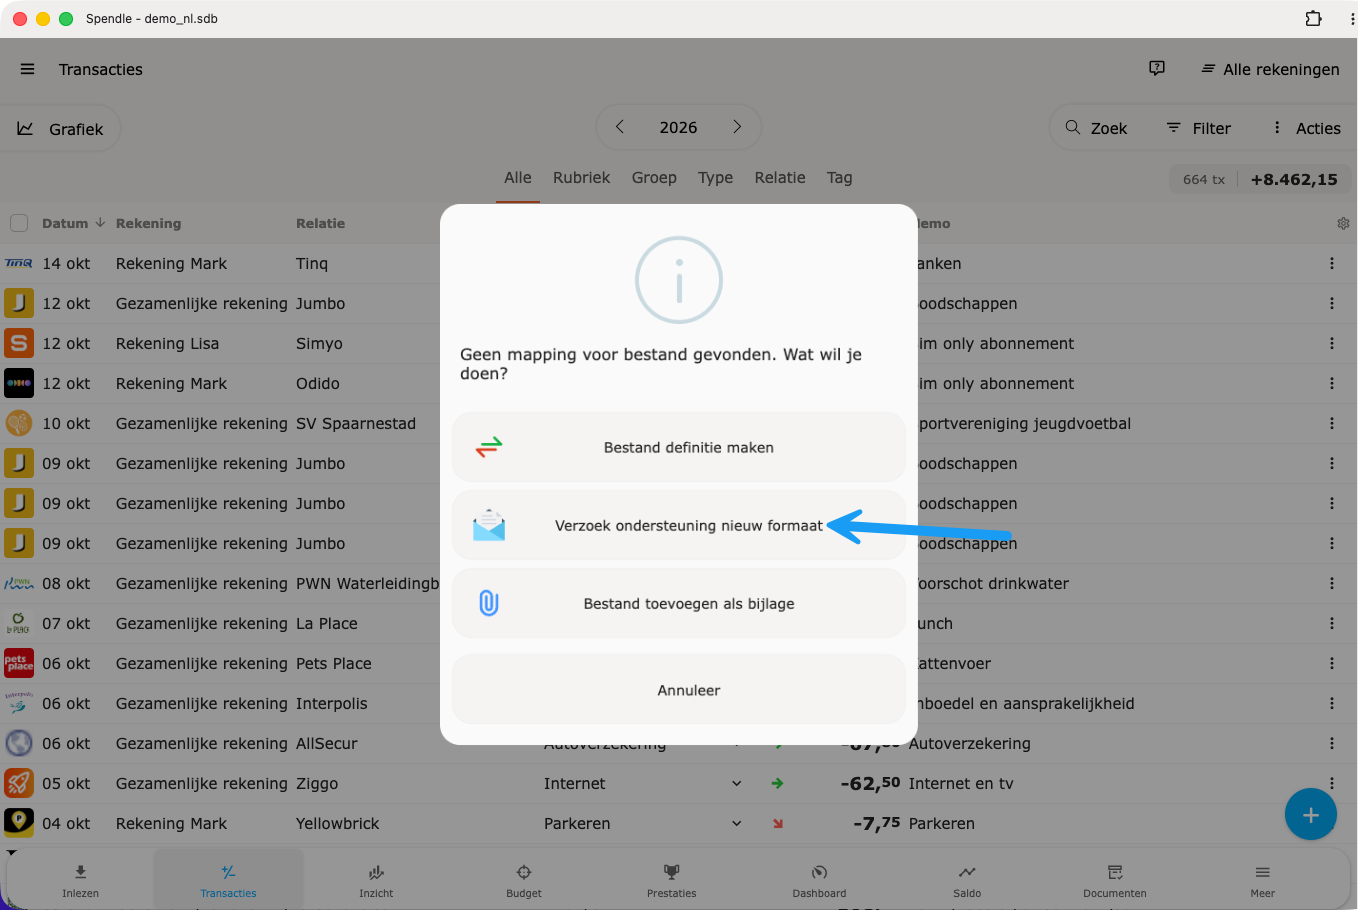Viewport: 1358px width, 910px height.
Task: Open the Zoek search field
Action: (1096, 128)
